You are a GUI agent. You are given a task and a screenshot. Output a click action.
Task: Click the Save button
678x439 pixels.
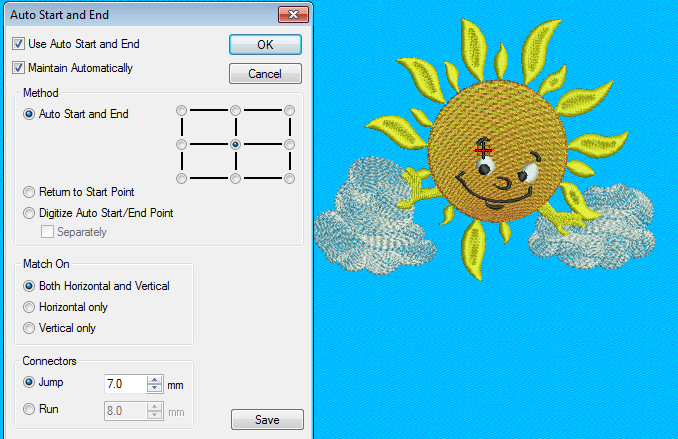267,420
